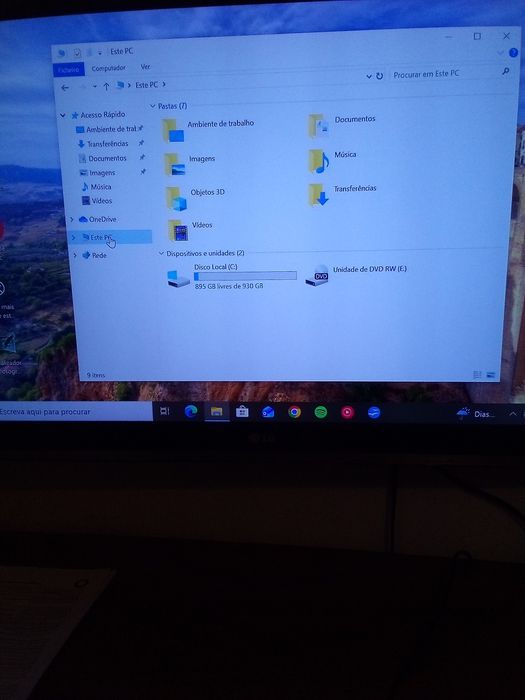Go back with the left arrow button
Viewport: 525px width, 700px height.
pyautogui.click(x=65, y=88)
